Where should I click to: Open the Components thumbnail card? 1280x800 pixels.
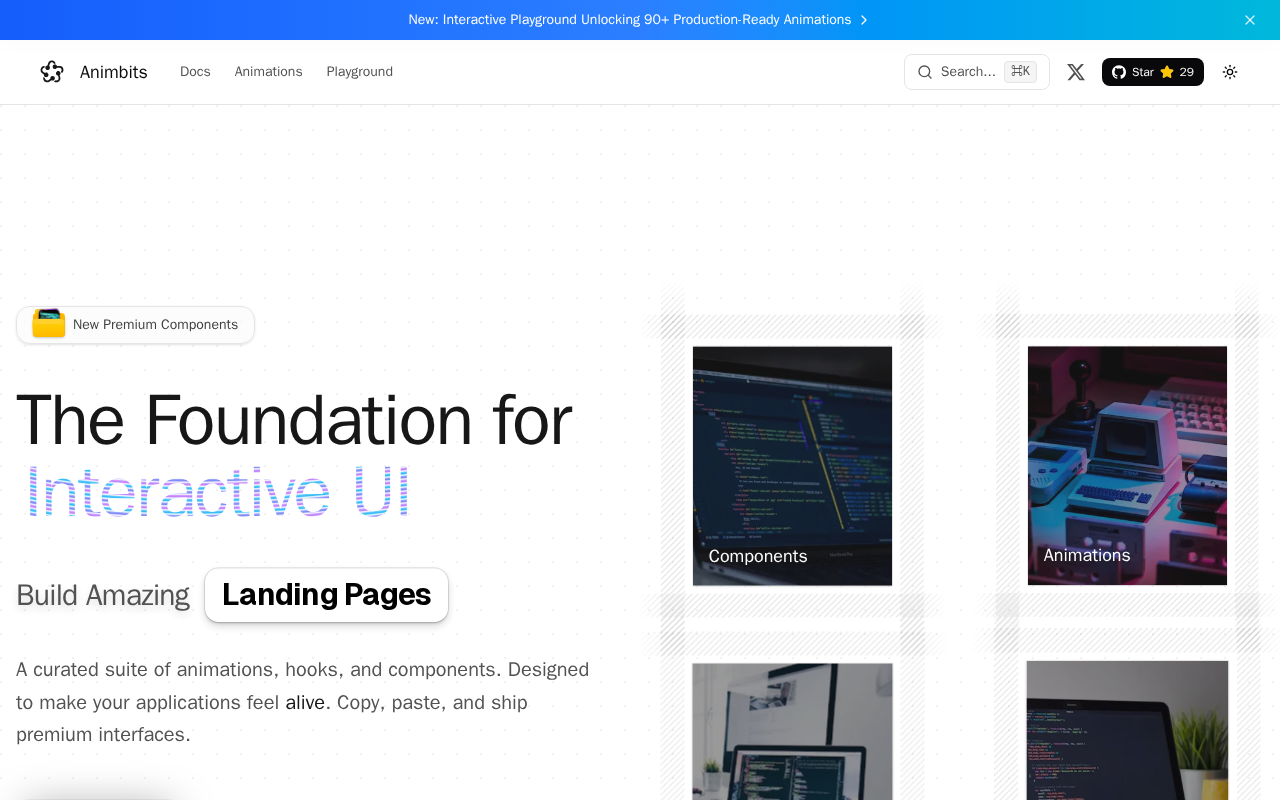click(x=792, y=466)
